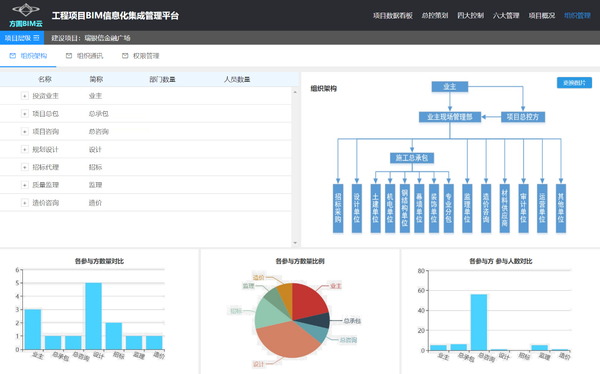Screen dimensions: 600x374
Task: Expand the 项目总包 row
Action: click(24, 114)
